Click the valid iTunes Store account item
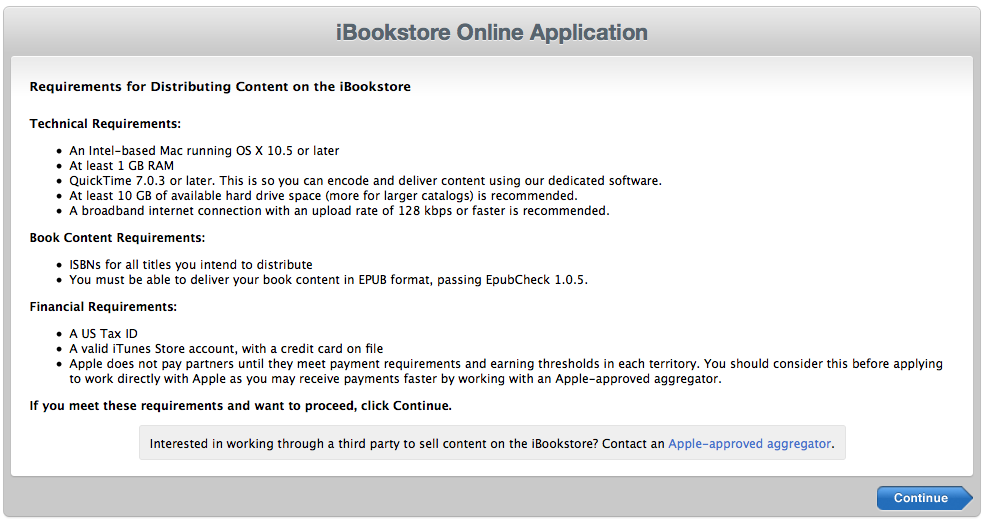Image resolution: width=990 pixels, height=524 pixels. pos(226,349)
